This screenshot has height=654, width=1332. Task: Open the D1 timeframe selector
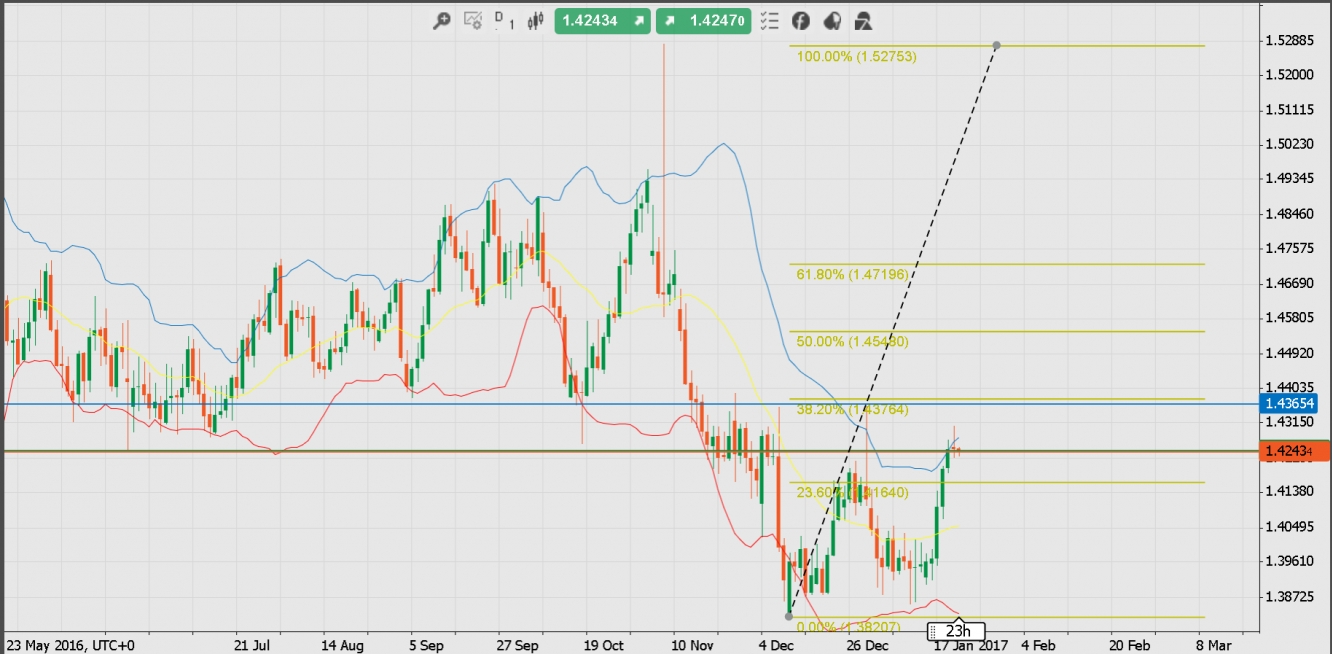coord(505,20)
